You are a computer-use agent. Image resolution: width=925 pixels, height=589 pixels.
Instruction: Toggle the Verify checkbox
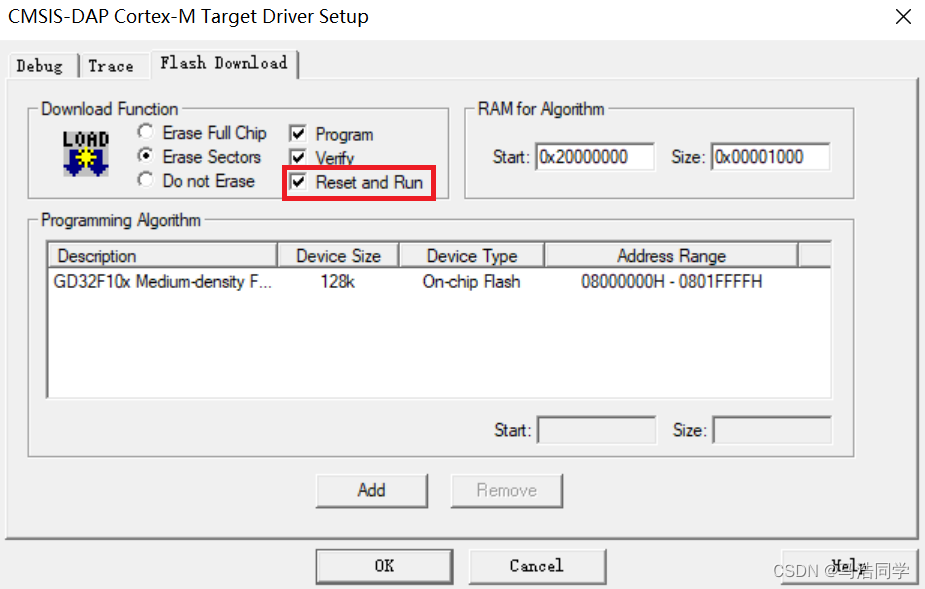click(298, 157)
